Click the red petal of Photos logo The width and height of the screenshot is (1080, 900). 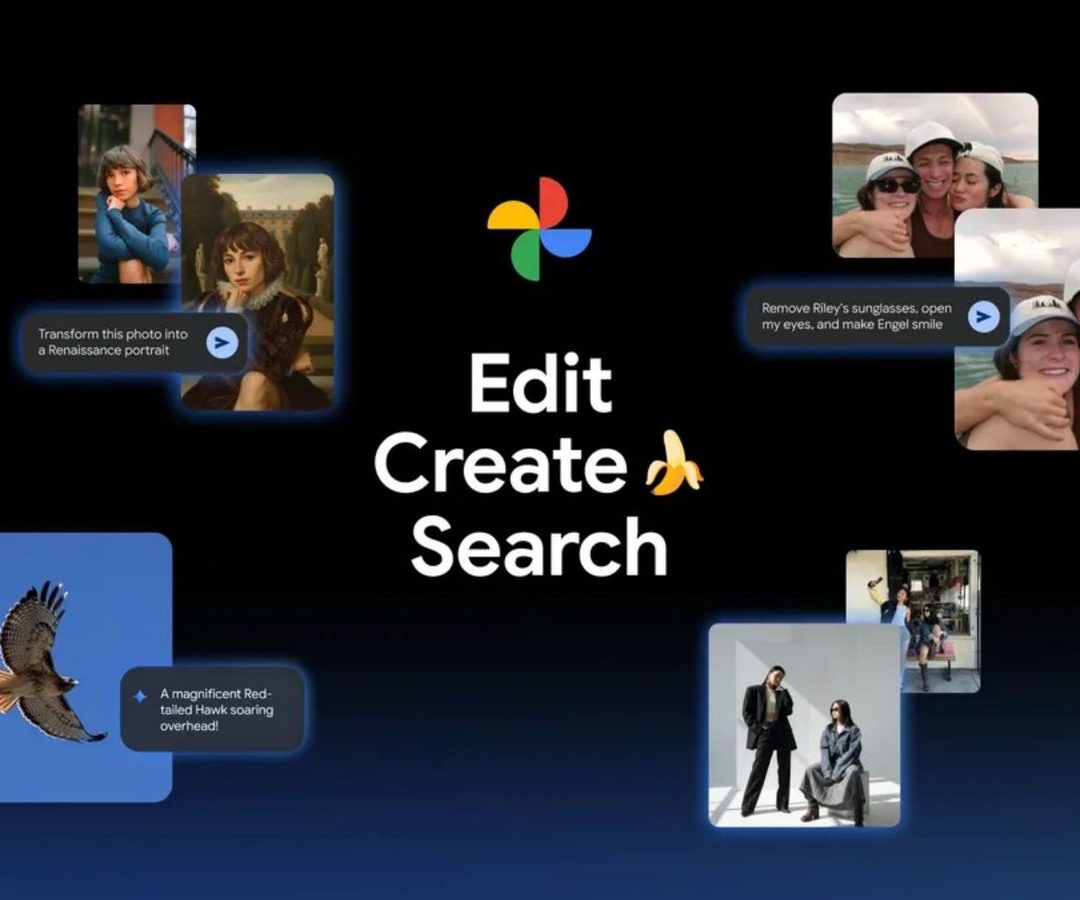point(554,203)
